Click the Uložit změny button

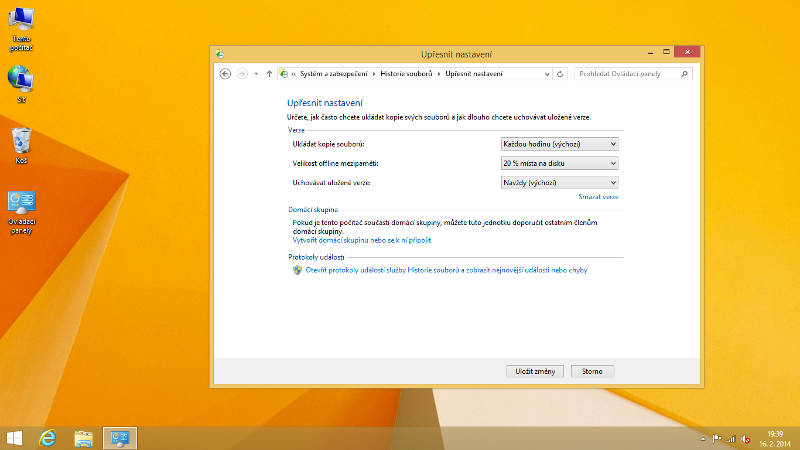coord(535,371)
